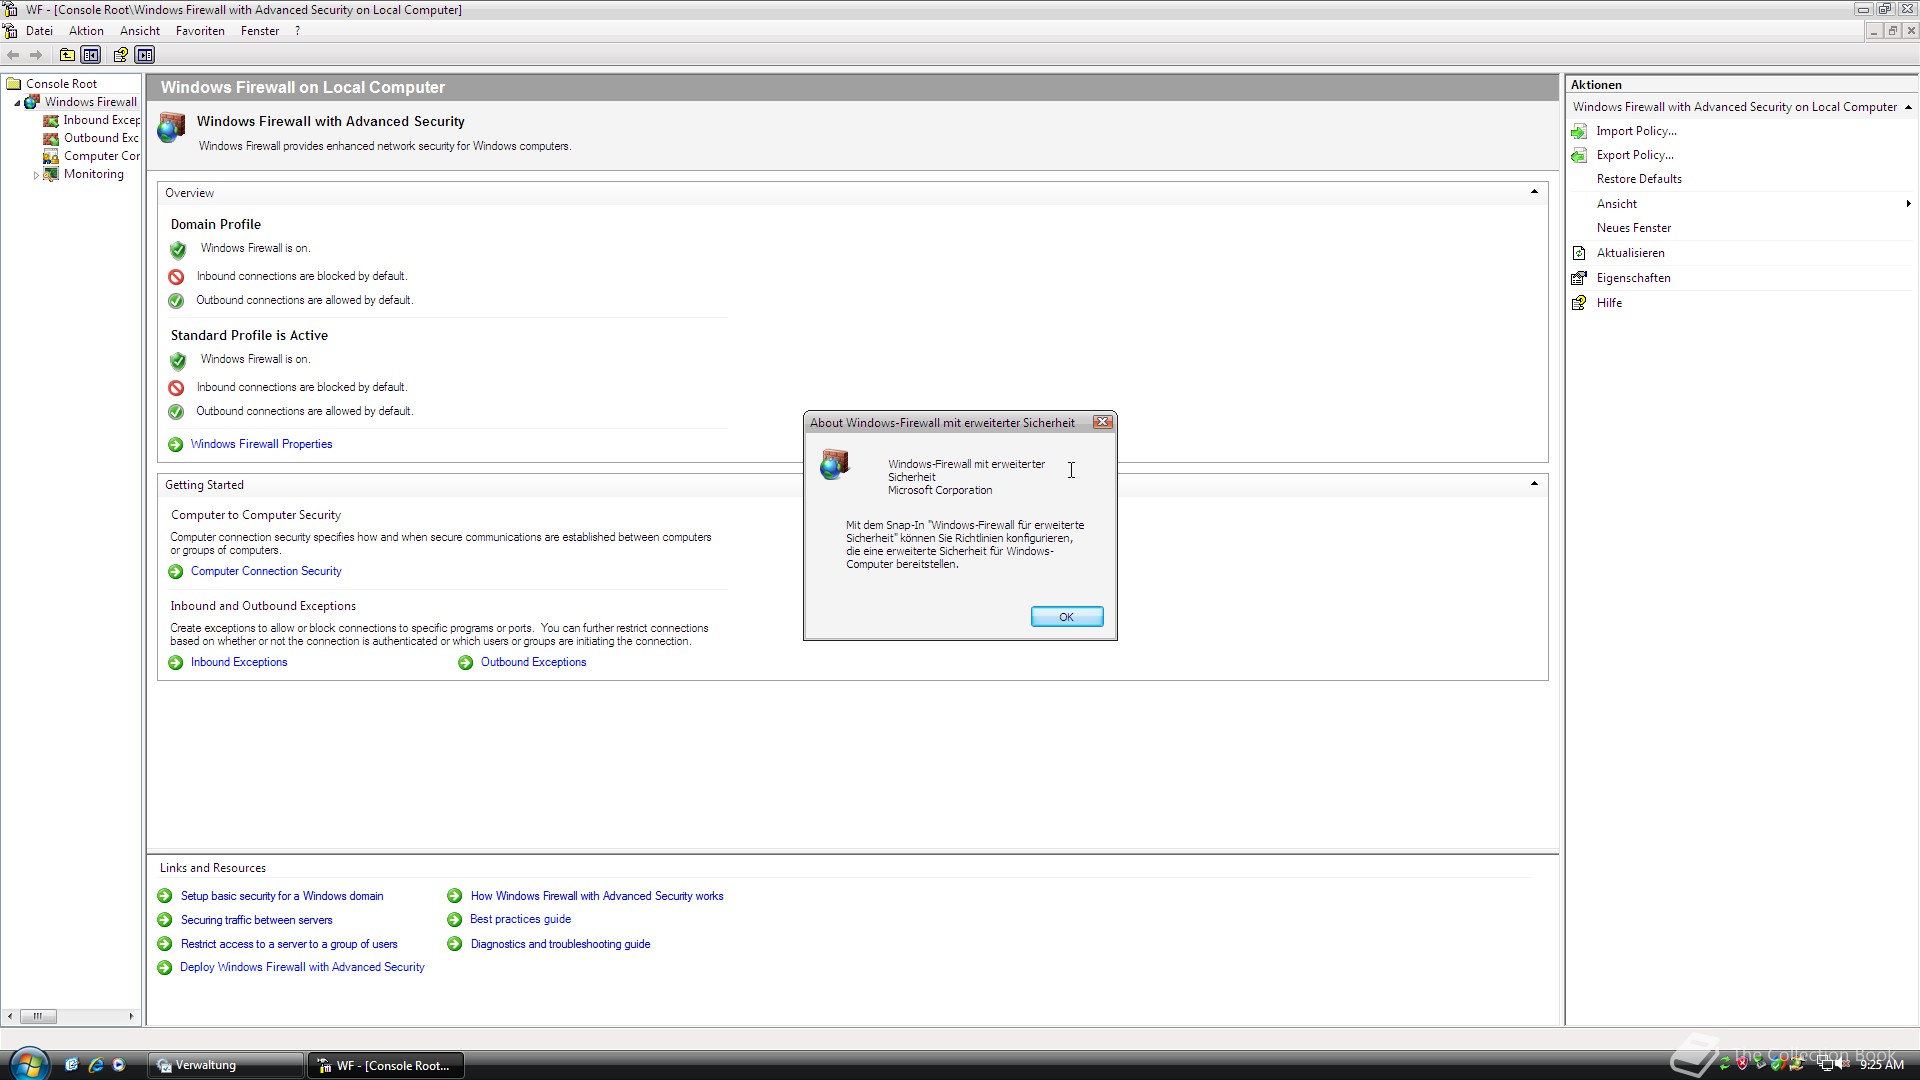Open the Aktion menu

(86, 31)
